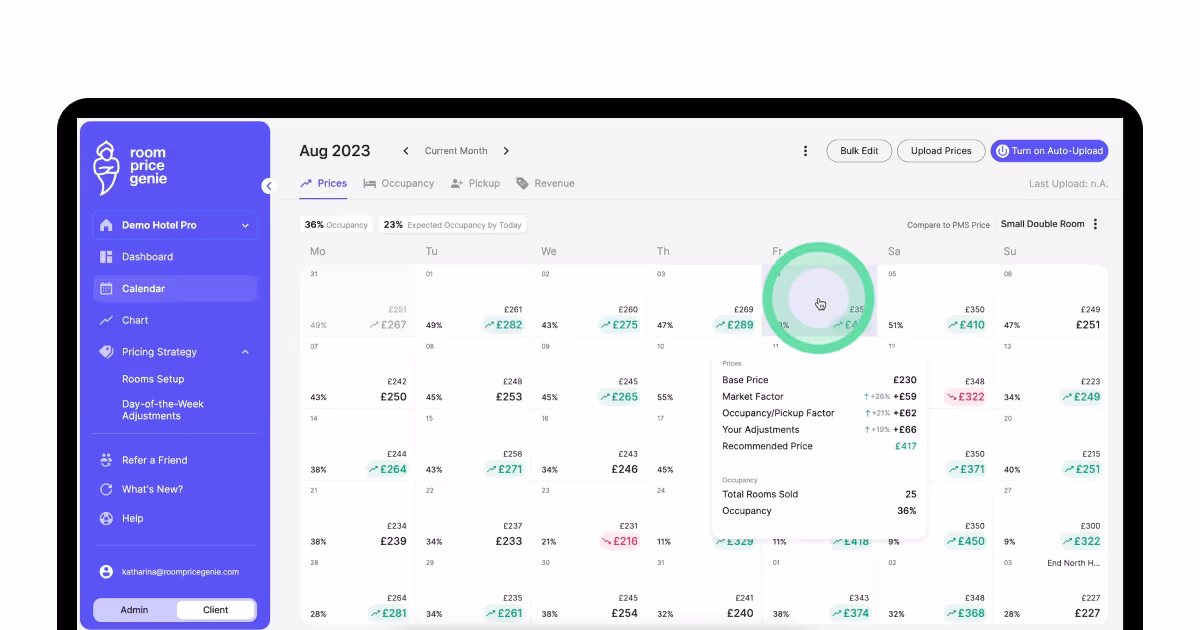This screenshot has height=630, width=1200.
Task: Click the Last Upload: n.A. status
Action: (x=1068, y=184)
